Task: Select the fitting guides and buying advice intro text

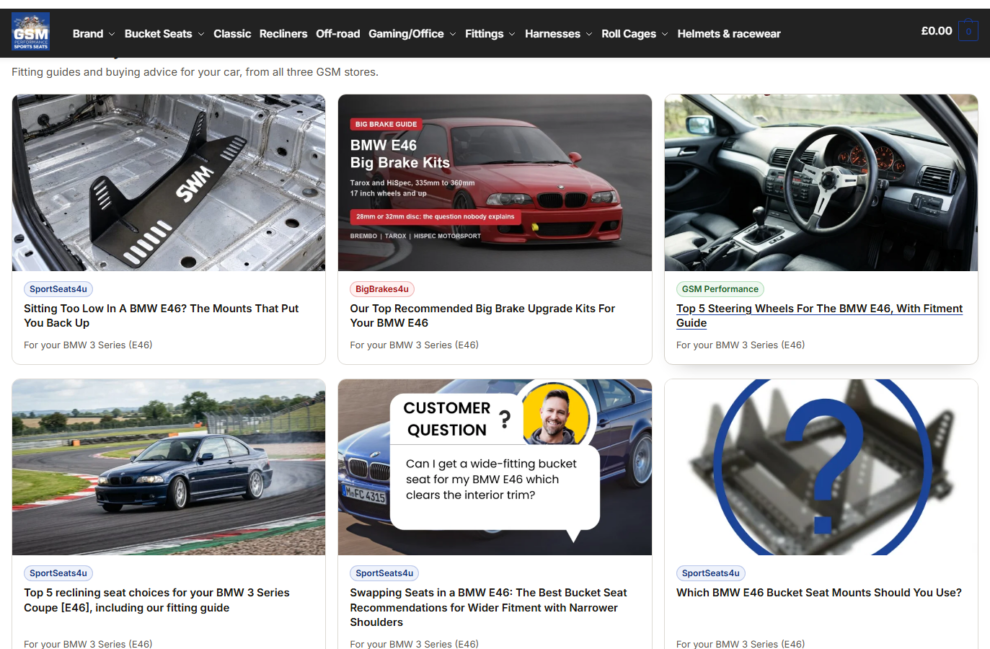Action: point(194,72)
